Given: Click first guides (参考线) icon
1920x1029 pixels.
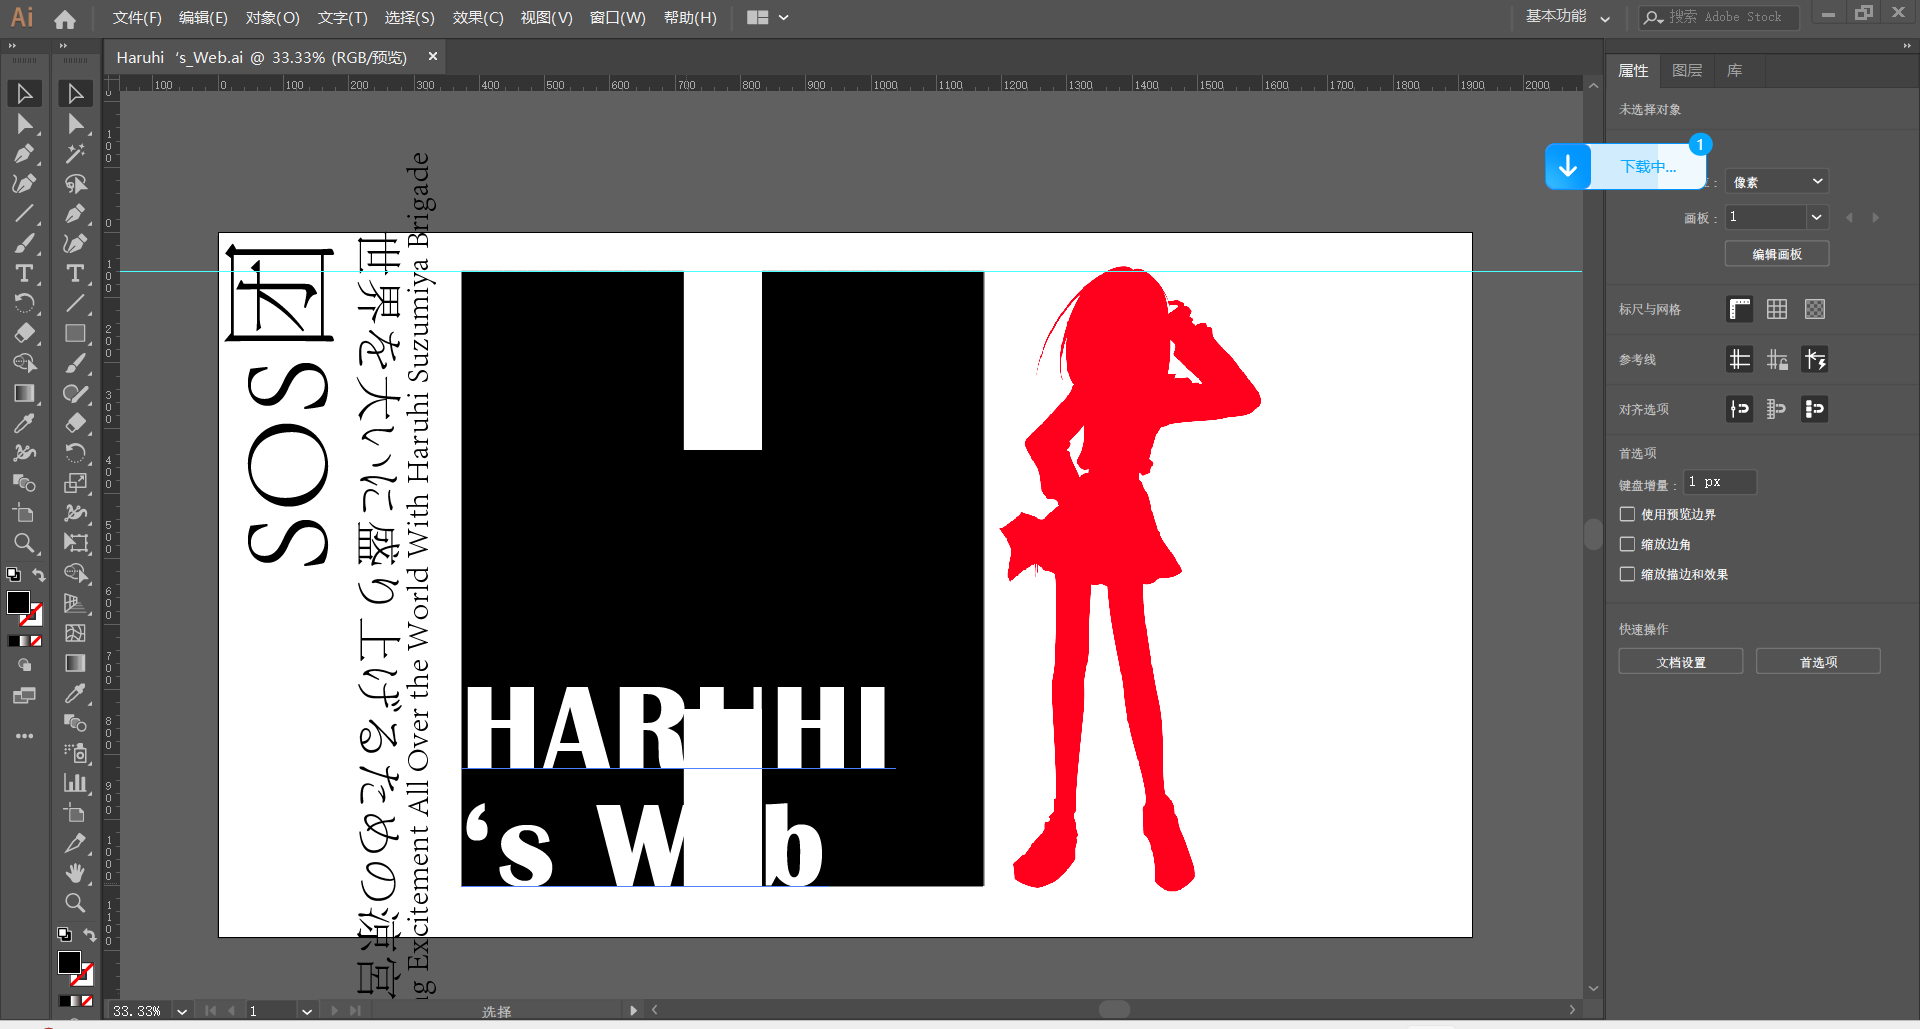Looking at the screenshot, I should point(1740,359).
